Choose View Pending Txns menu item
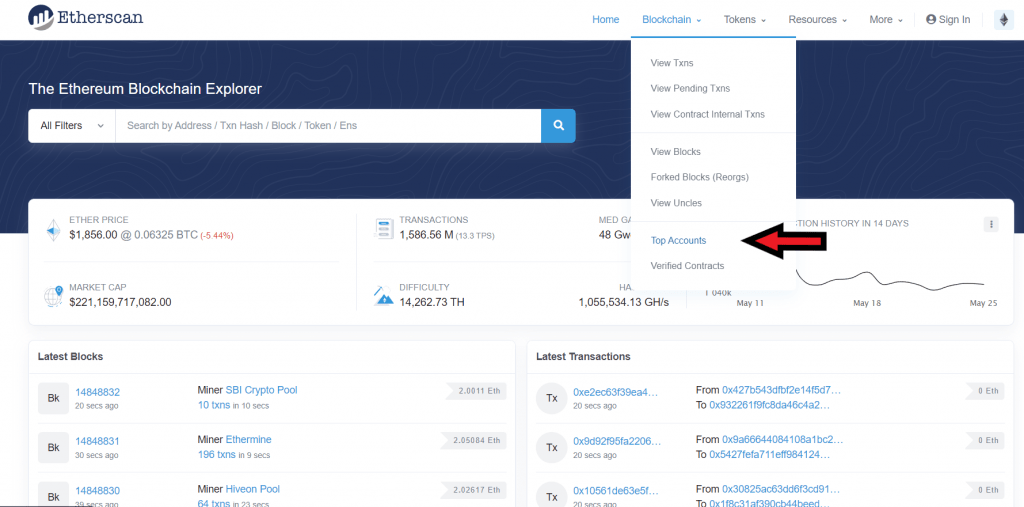Screen dimensions: 1024x507 690,89
